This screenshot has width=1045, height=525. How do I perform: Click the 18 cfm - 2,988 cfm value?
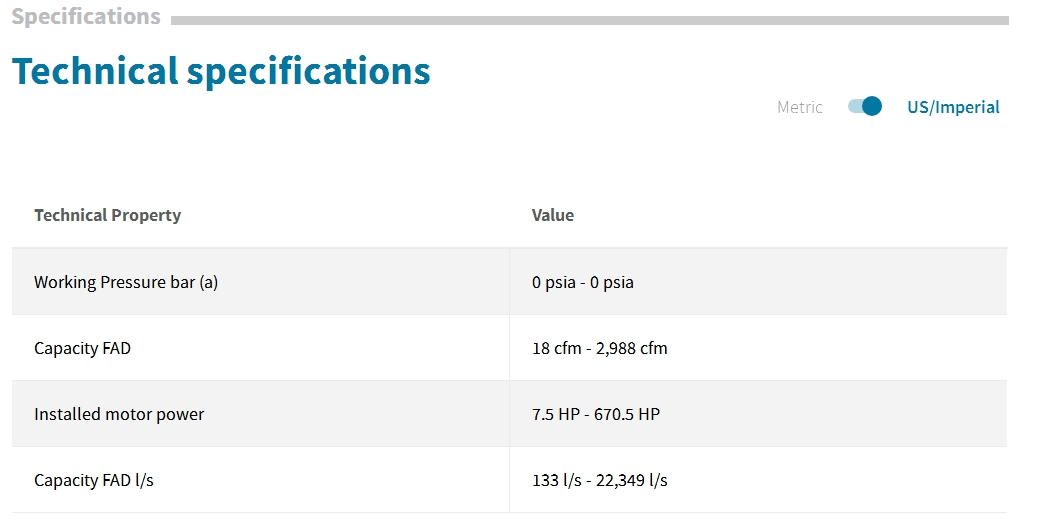pyautogui.click(x=599, y=348)
